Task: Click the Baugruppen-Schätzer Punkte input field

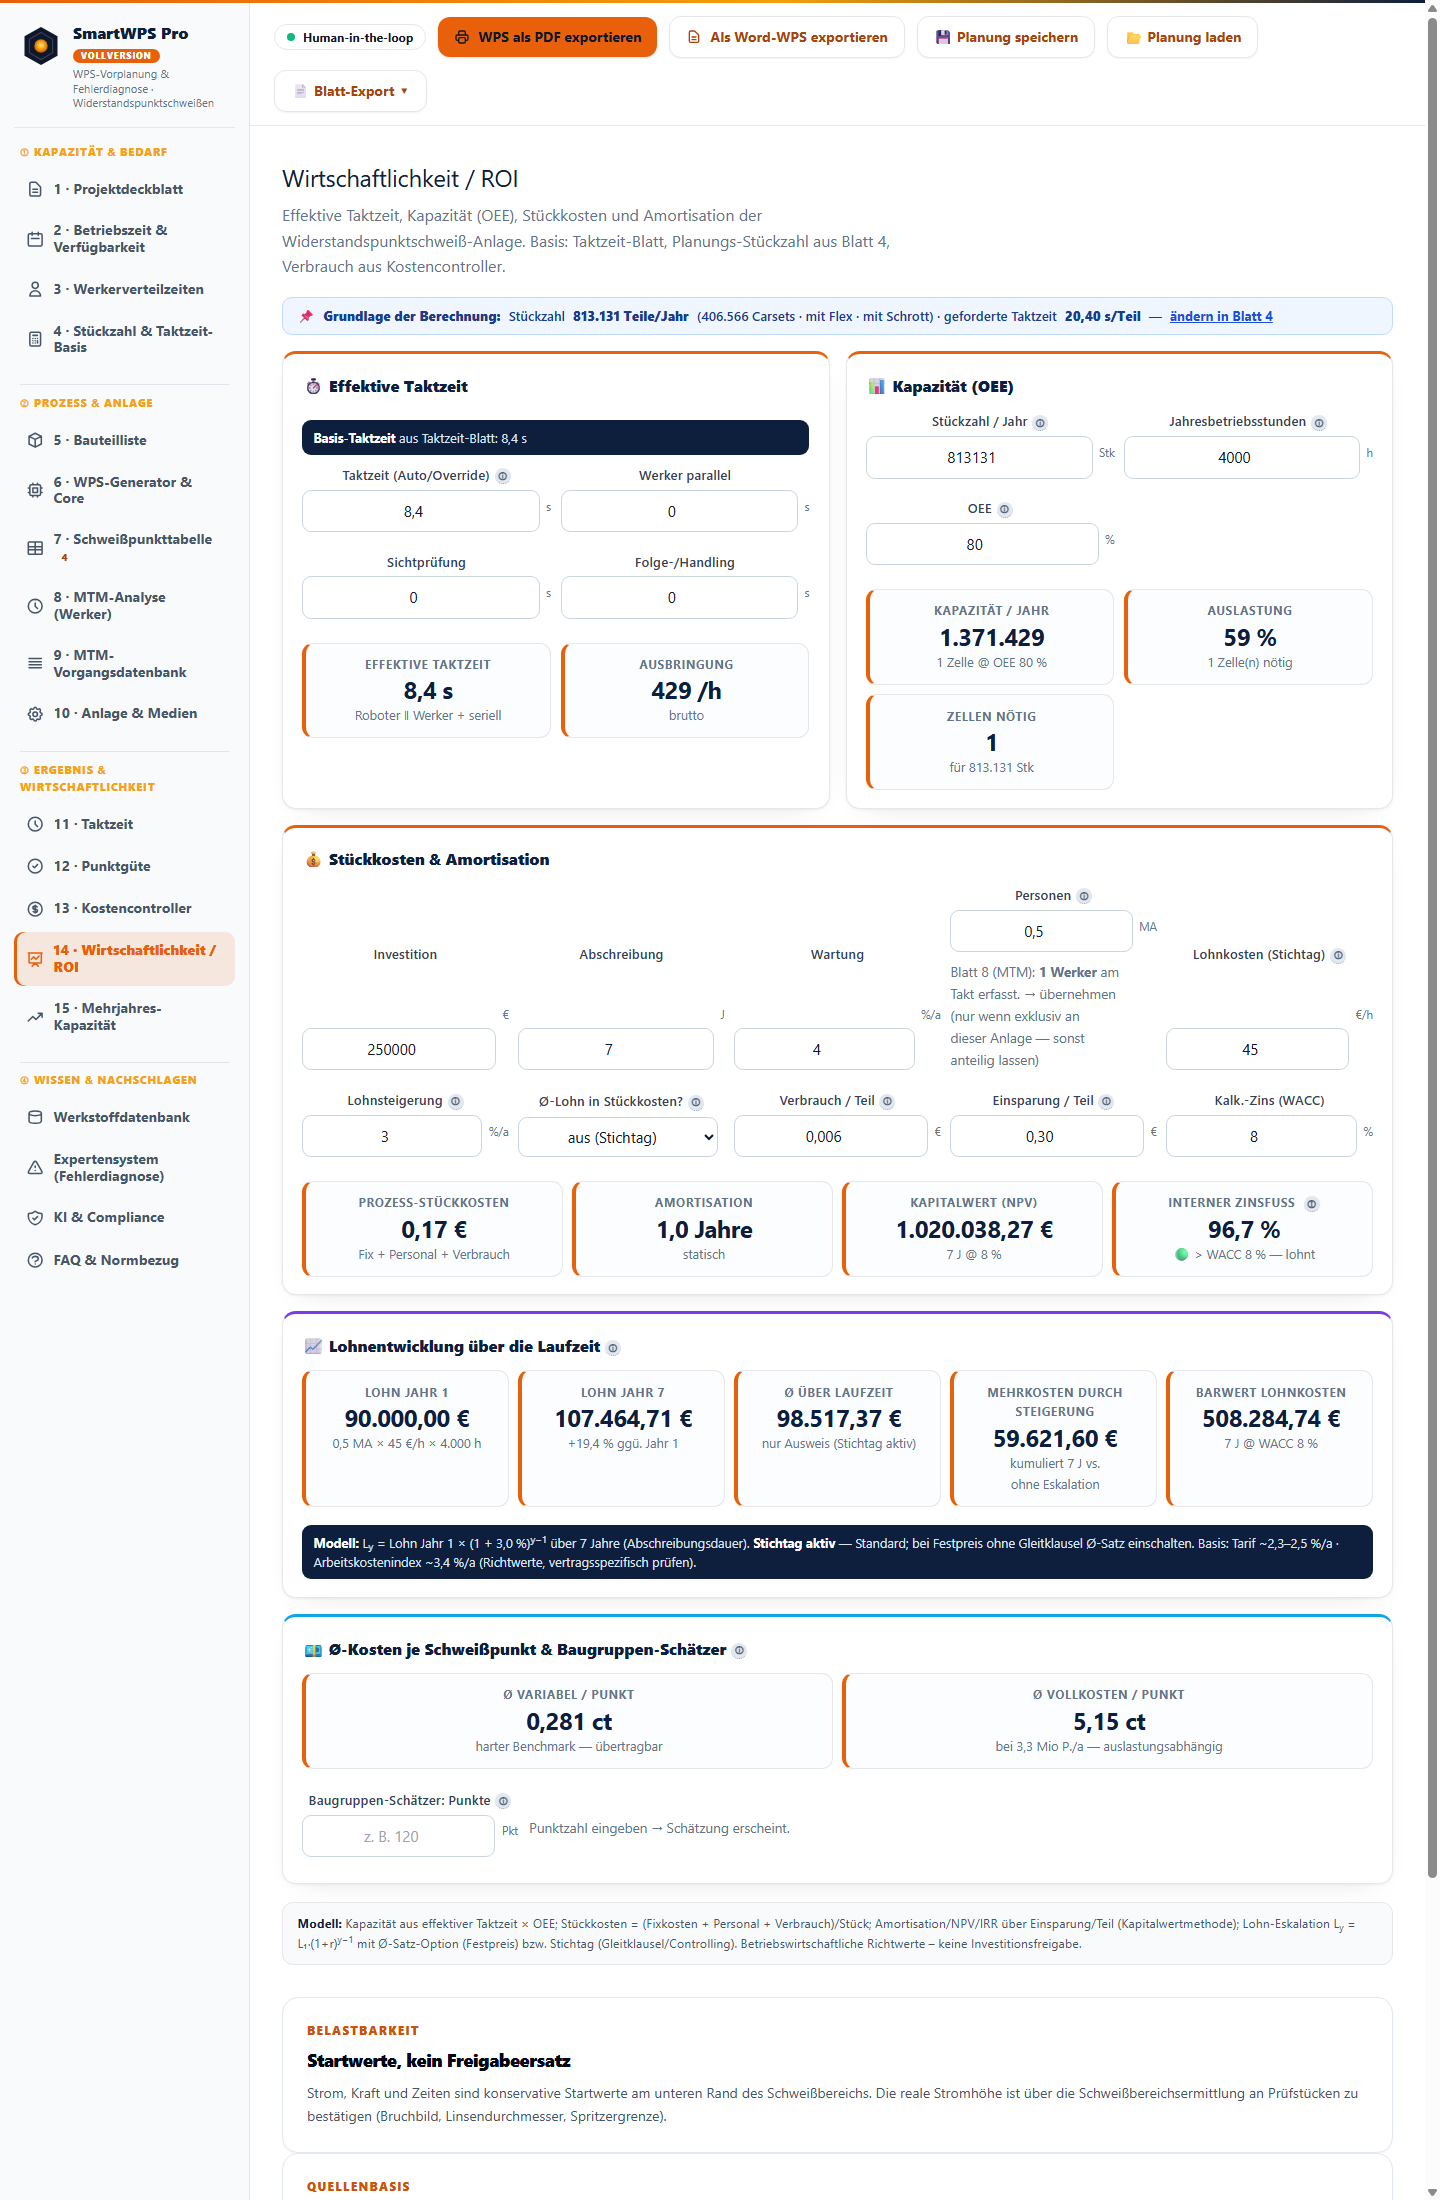Action: pyautogui.click(x=398, y=1837)
